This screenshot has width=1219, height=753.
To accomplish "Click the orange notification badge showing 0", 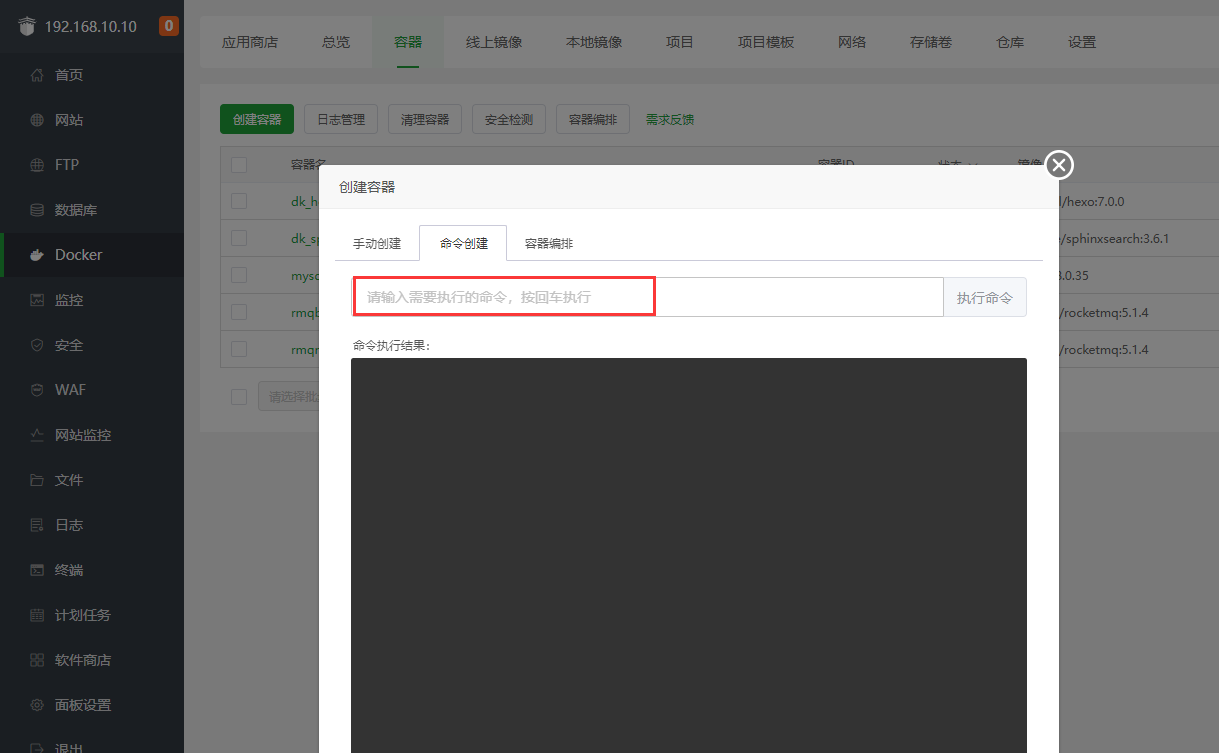I will (x=169, y=26).
